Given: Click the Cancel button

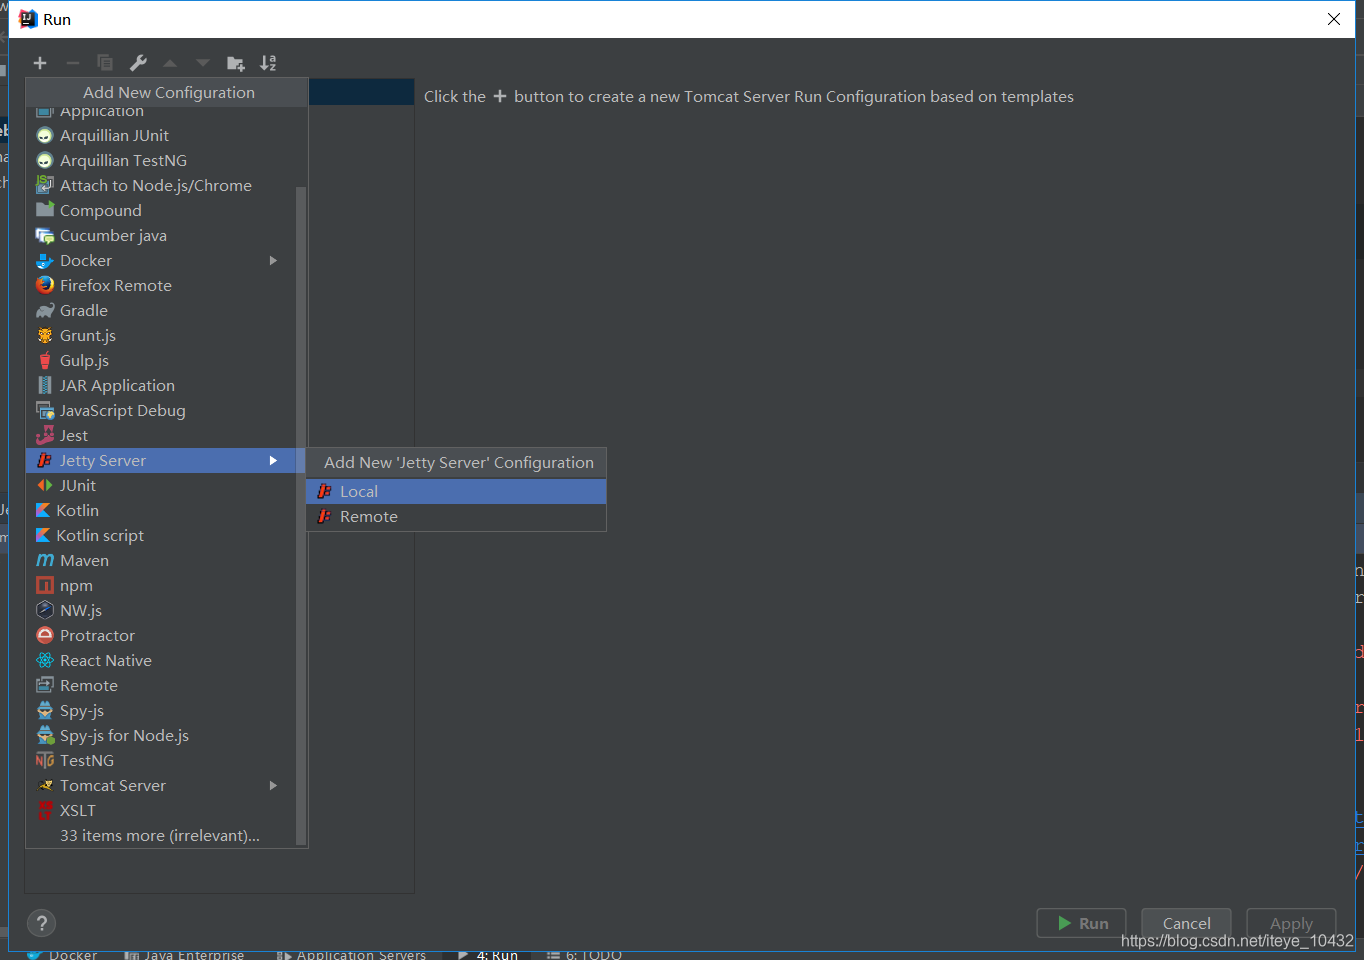Looking at the screenshot, I should pos(1186,923).
